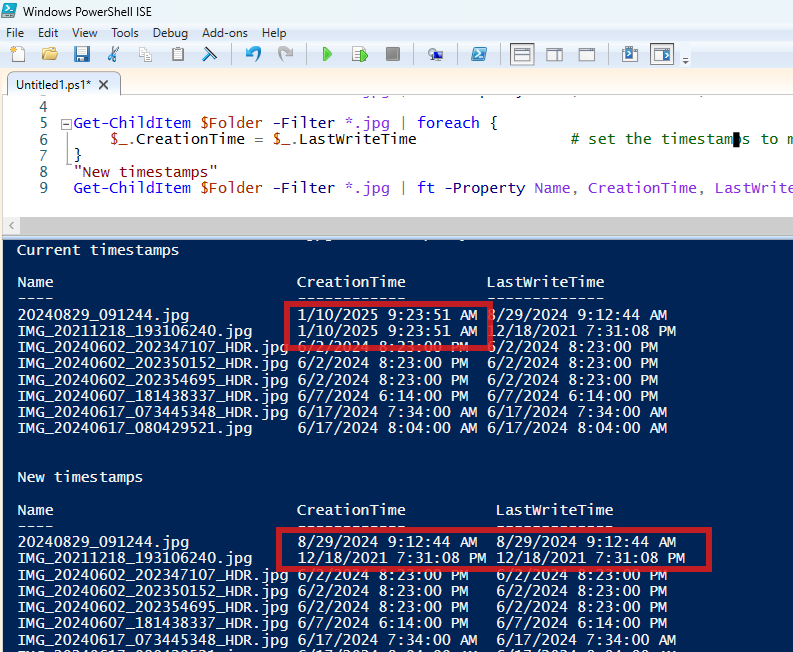
Task: Toggle Show Script Pane Right layout
Action: point(554,55)
